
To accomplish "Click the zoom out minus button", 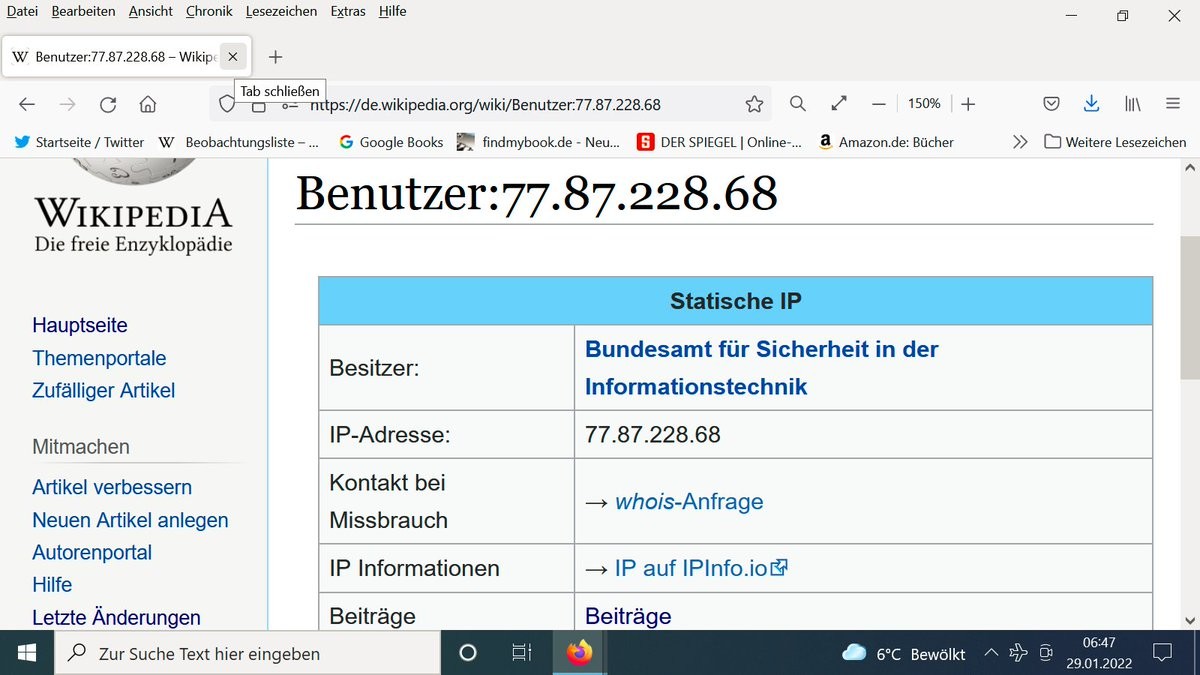I will coord(879,104).
